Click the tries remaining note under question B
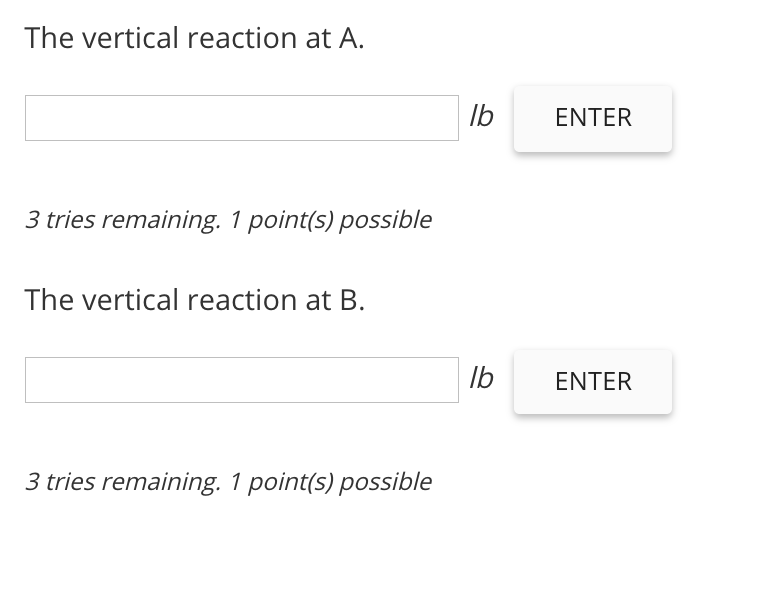 (x=228, y=481)
